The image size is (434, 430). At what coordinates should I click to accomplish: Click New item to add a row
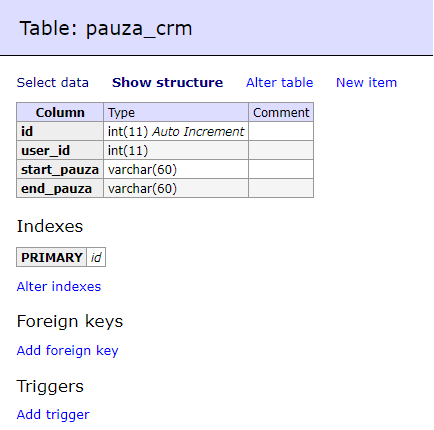point(366,82)
